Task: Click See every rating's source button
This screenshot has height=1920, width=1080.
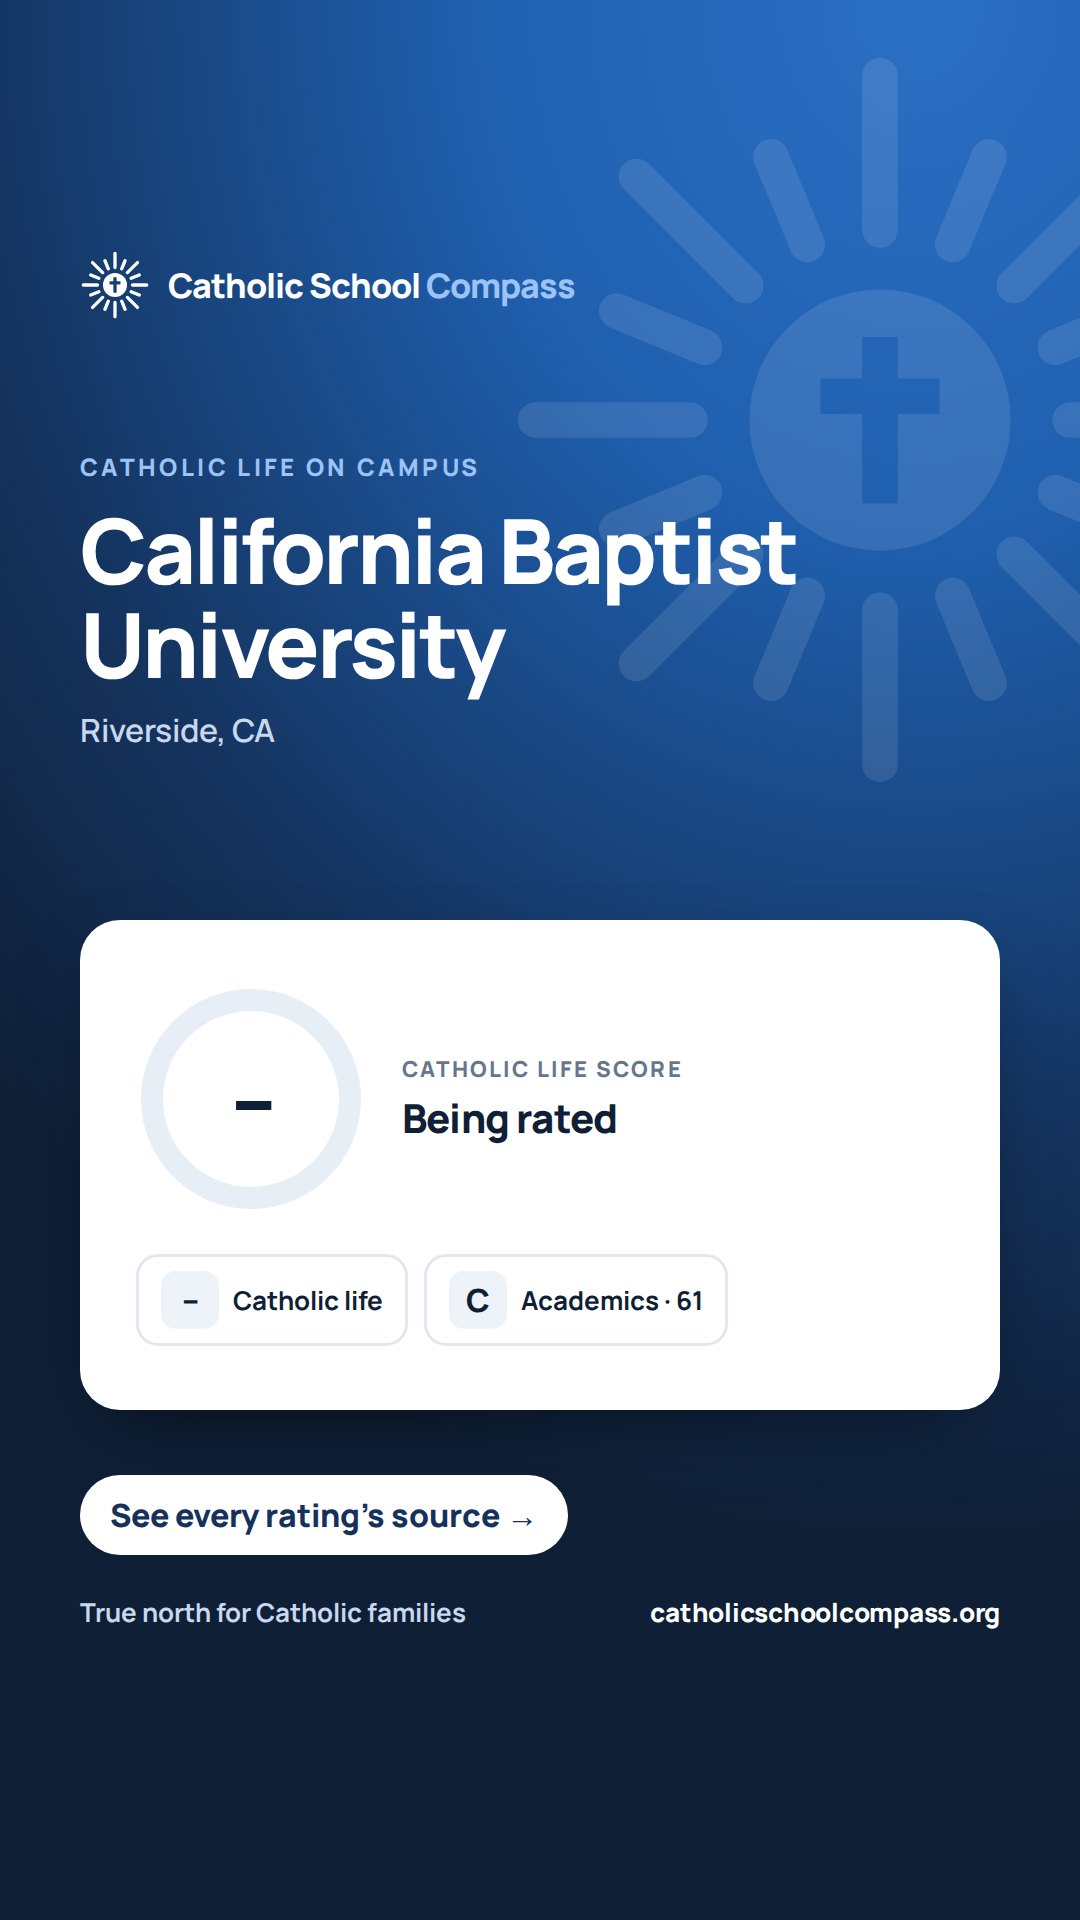Action: click(x=324, y=1515)
